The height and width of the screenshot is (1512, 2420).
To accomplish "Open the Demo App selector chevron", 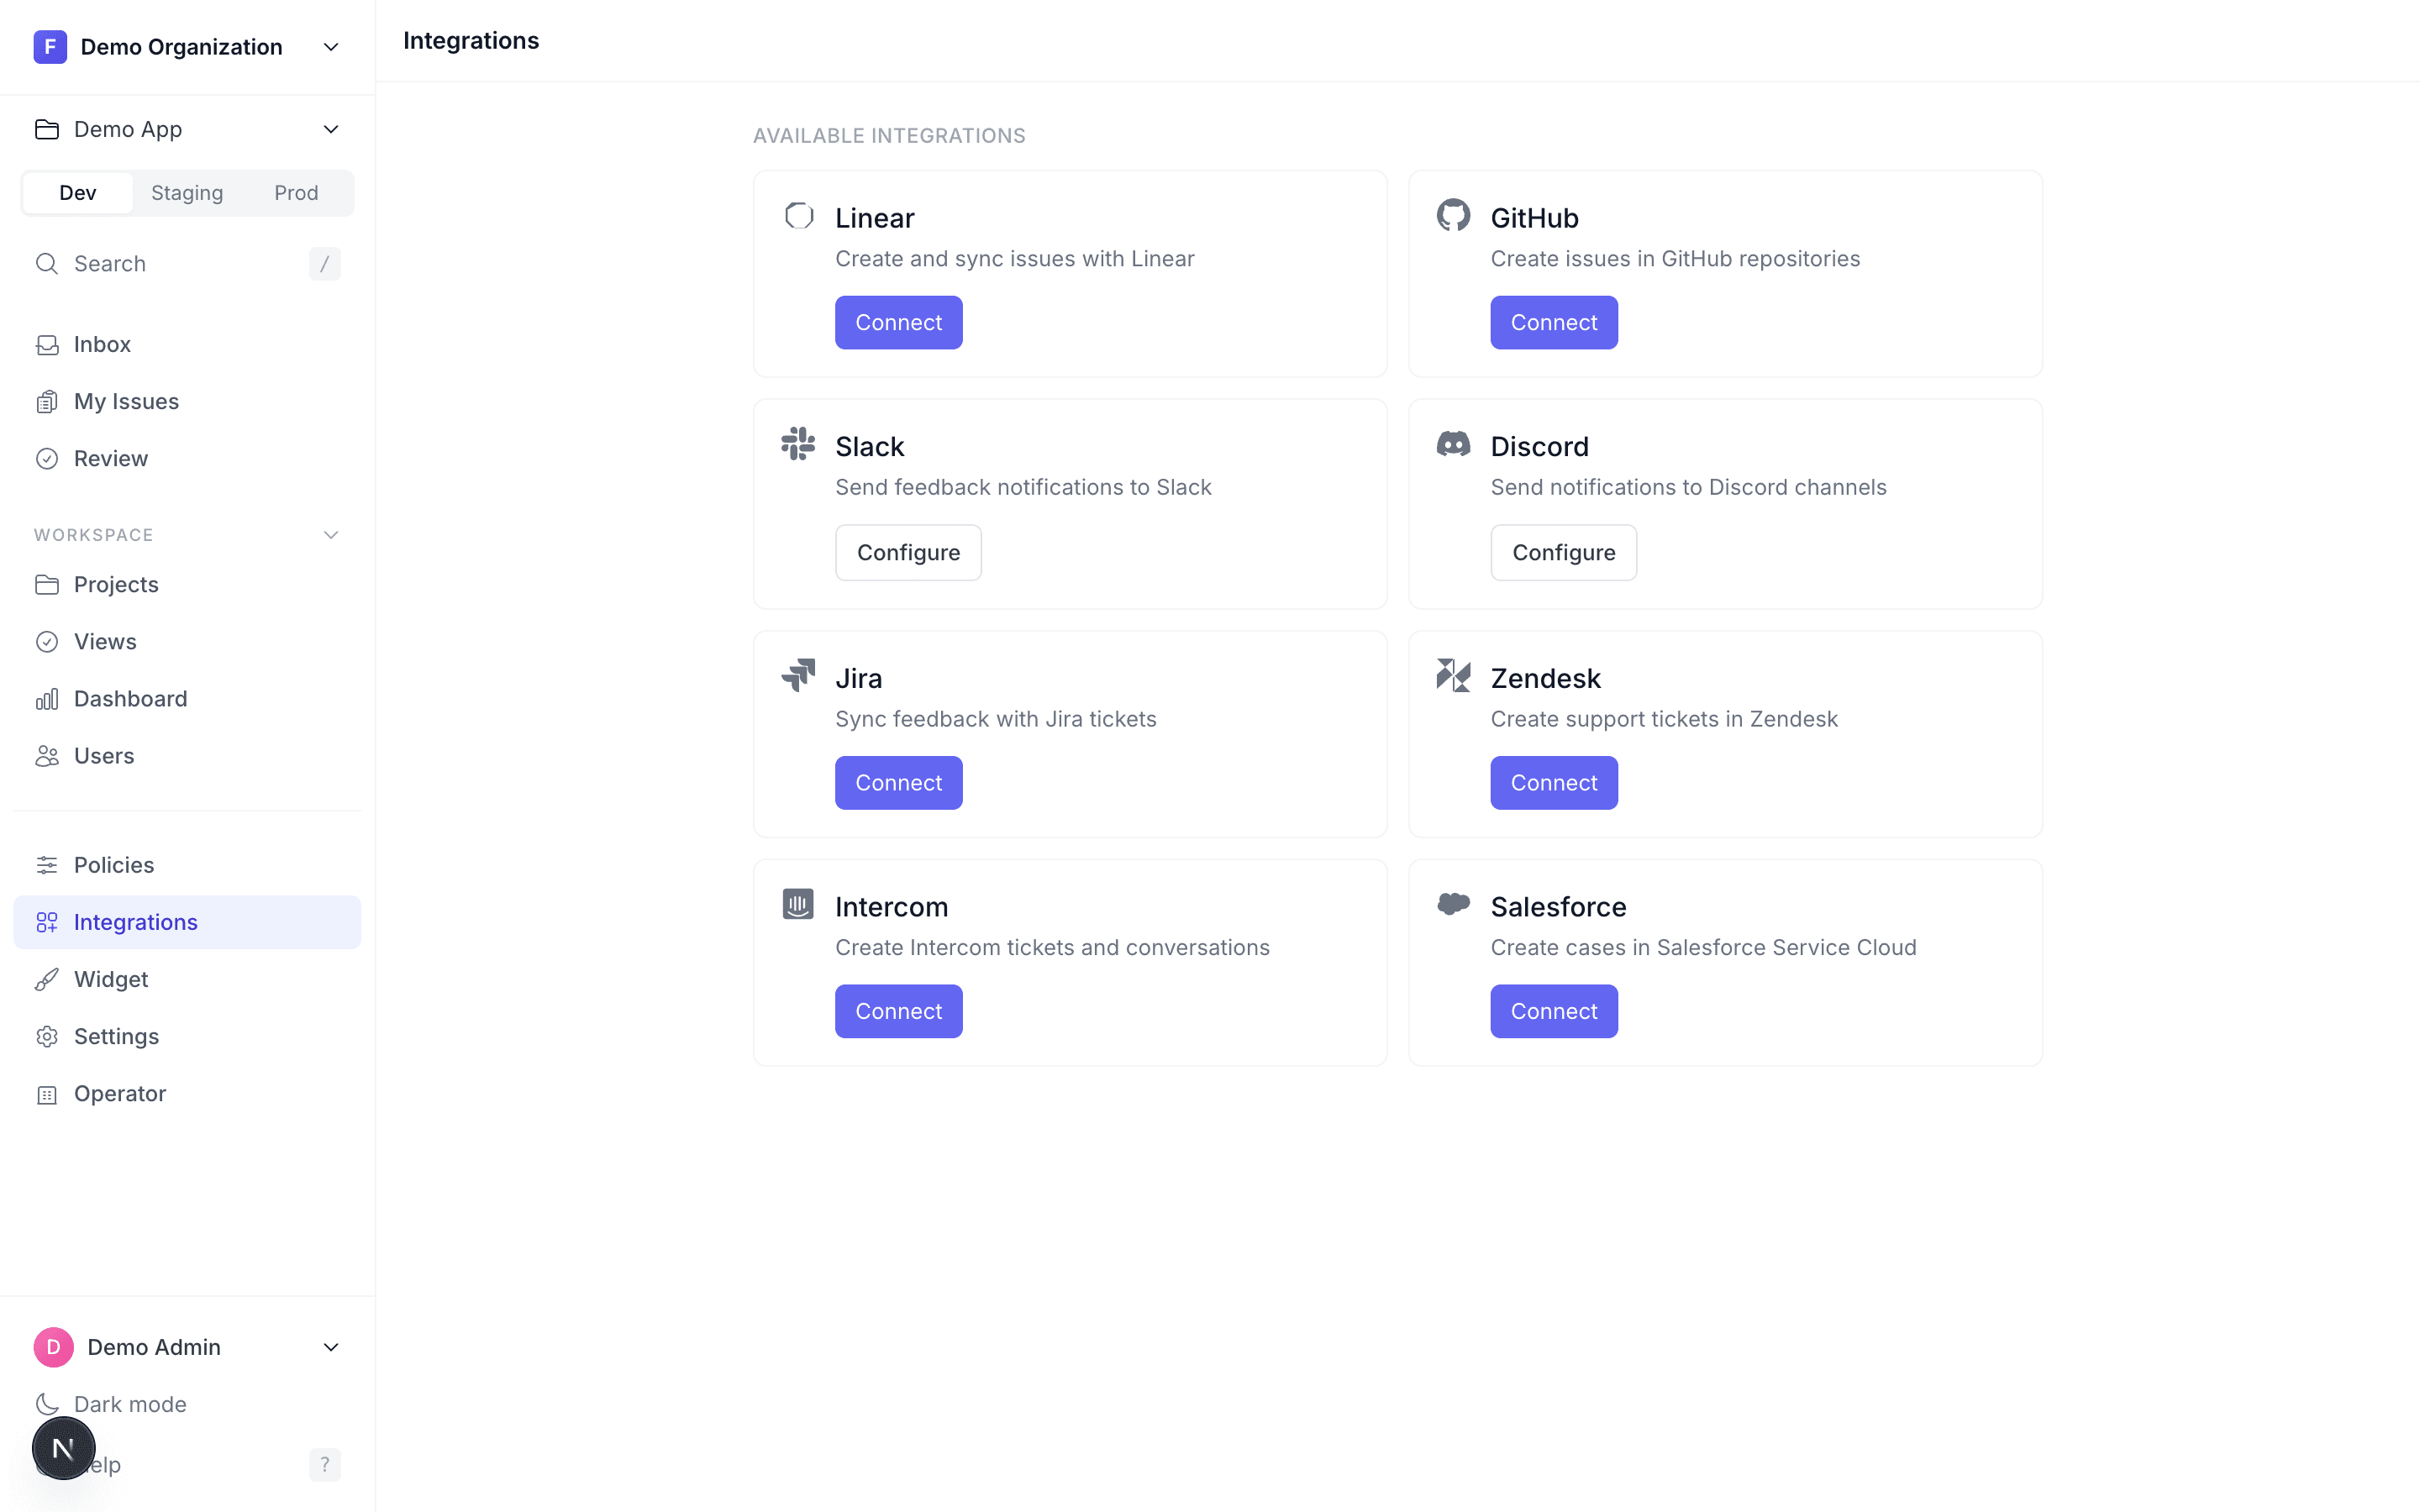I will pyautogui.click(x=330, y=129).
